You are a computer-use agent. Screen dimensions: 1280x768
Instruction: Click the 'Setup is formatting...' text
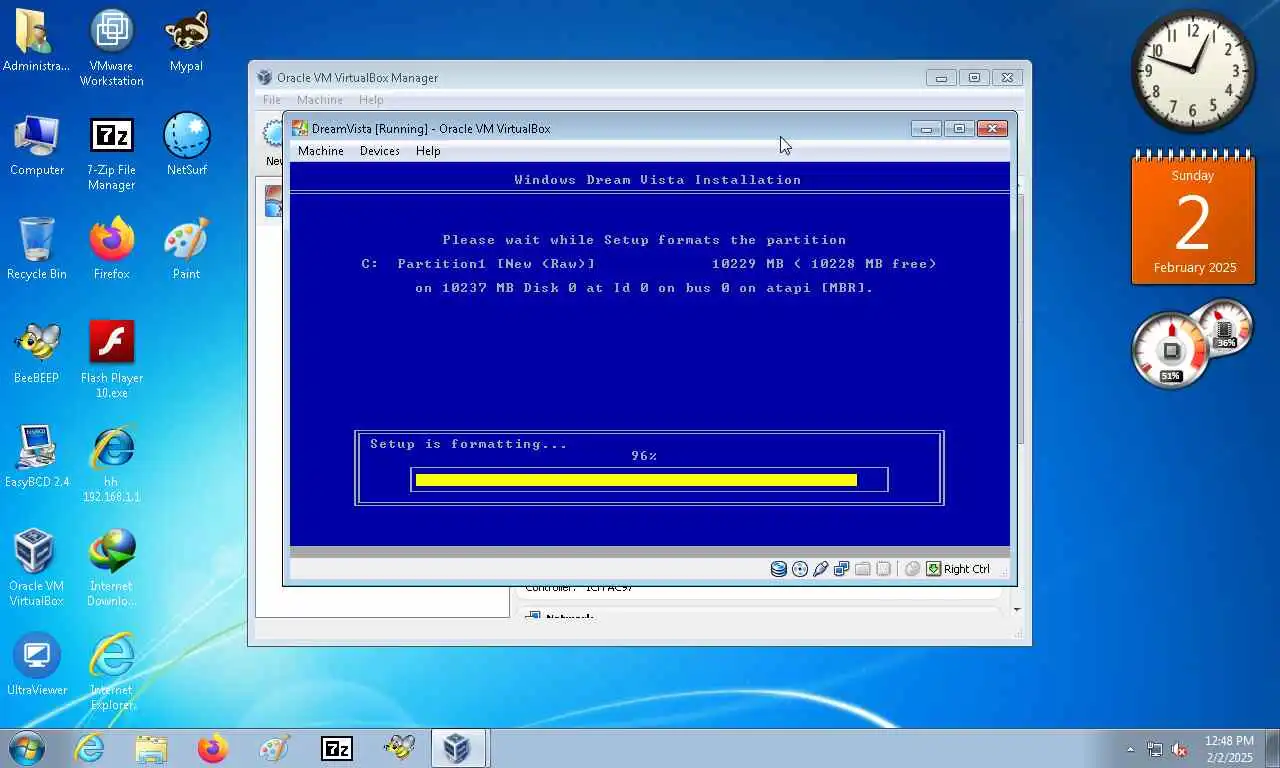469,444
